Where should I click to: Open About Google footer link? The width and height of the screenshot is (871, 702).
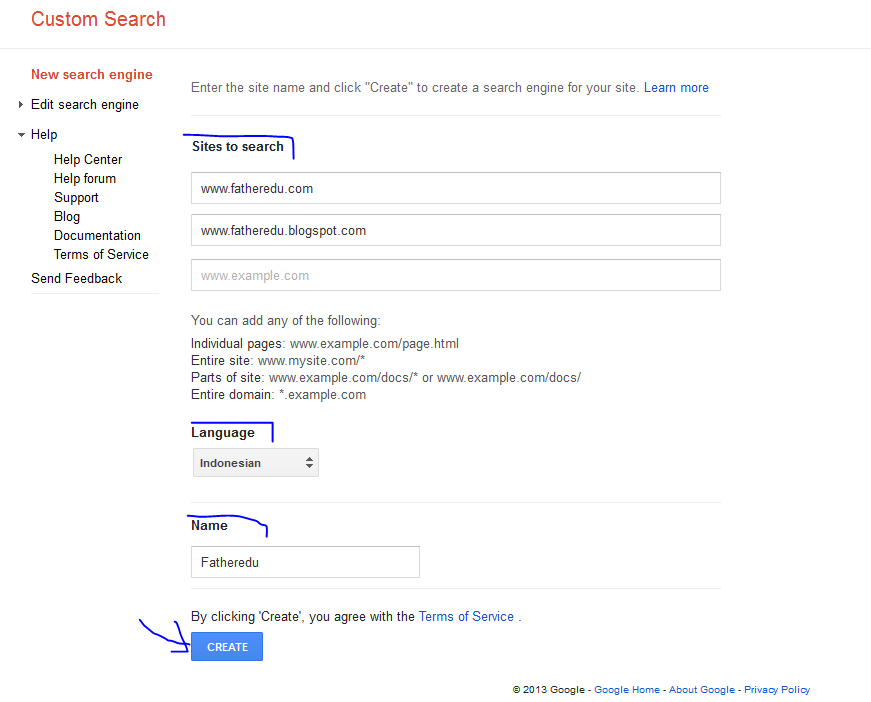point(702,689)
